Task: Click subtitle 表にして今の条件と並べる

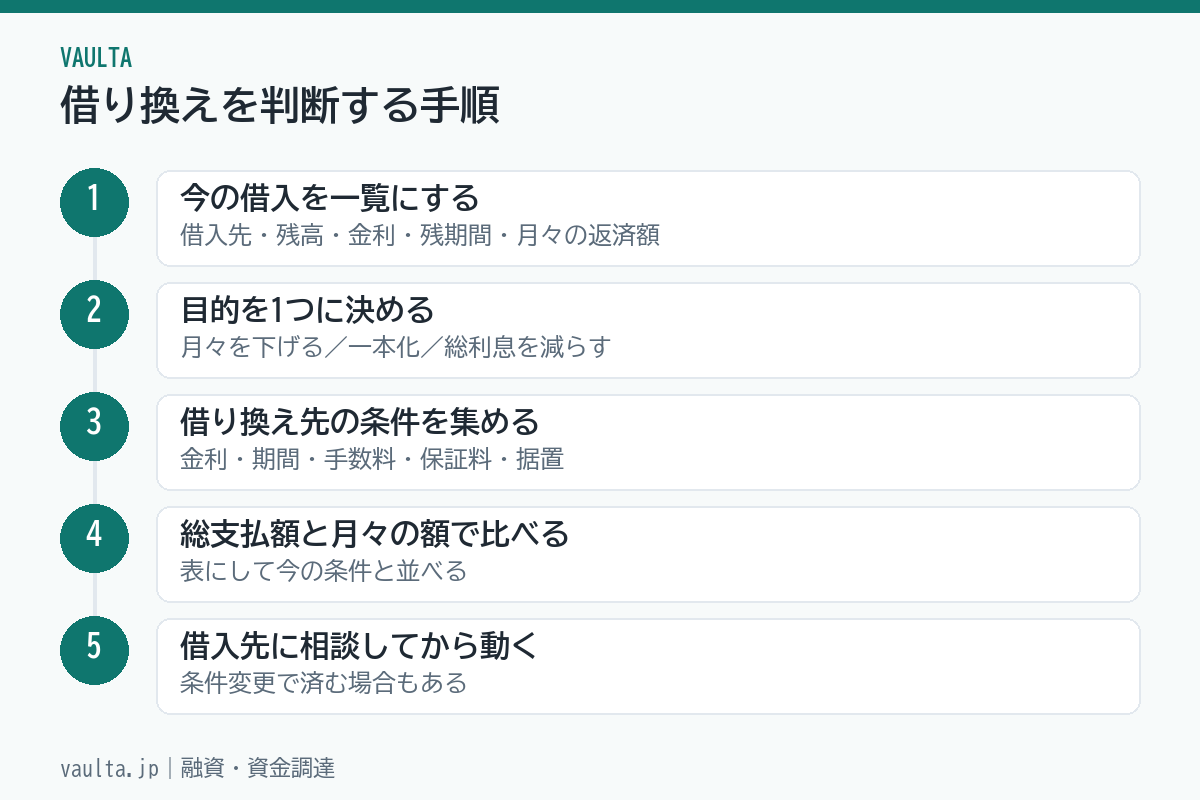Action: [324, 573]
